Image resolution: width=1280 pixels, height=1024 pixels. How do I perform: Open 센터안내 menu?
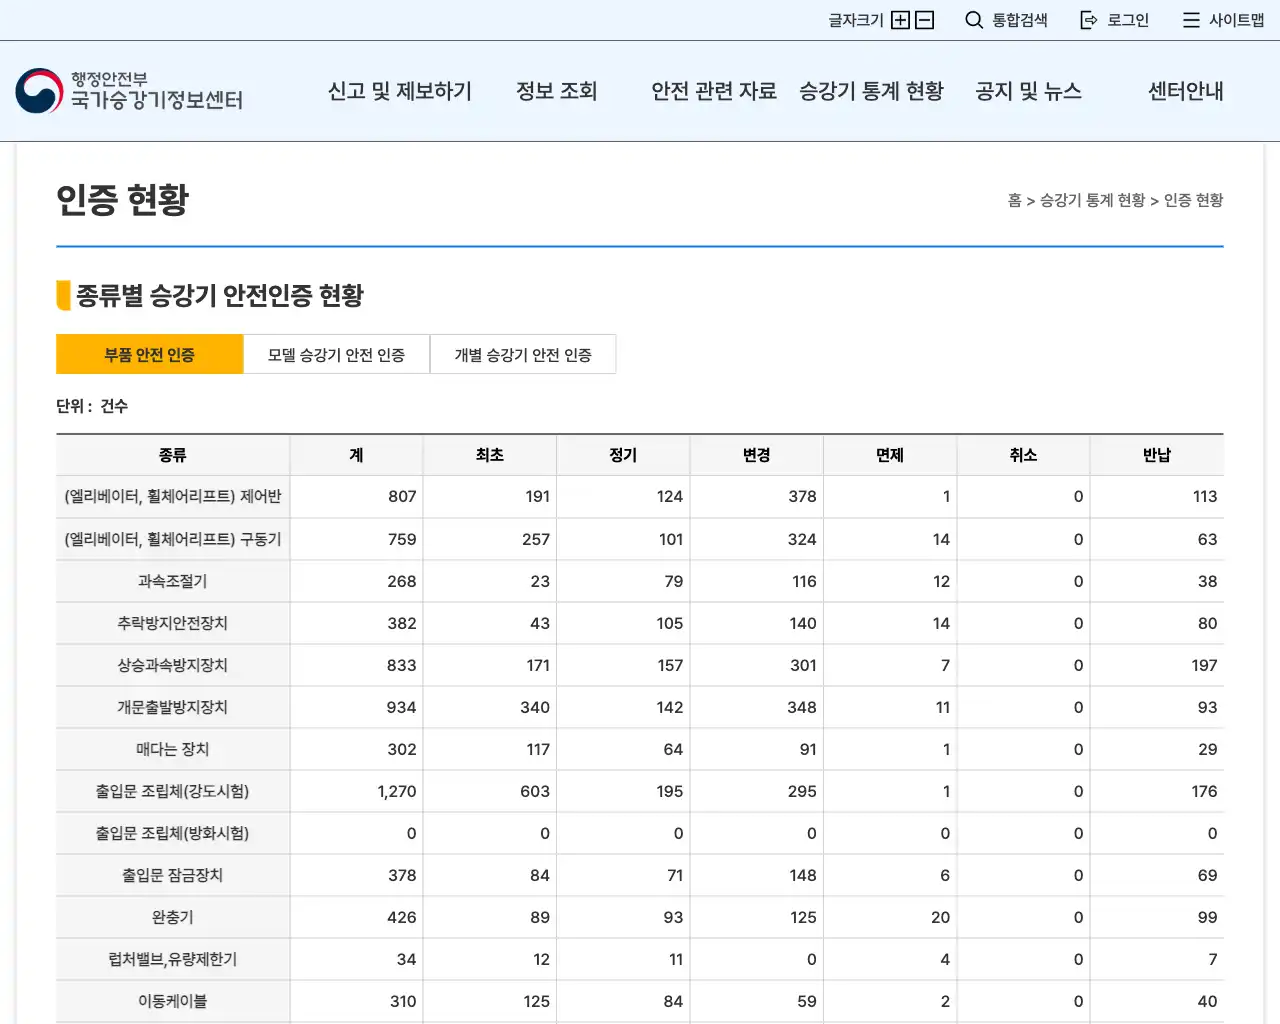pos(1186,91)
